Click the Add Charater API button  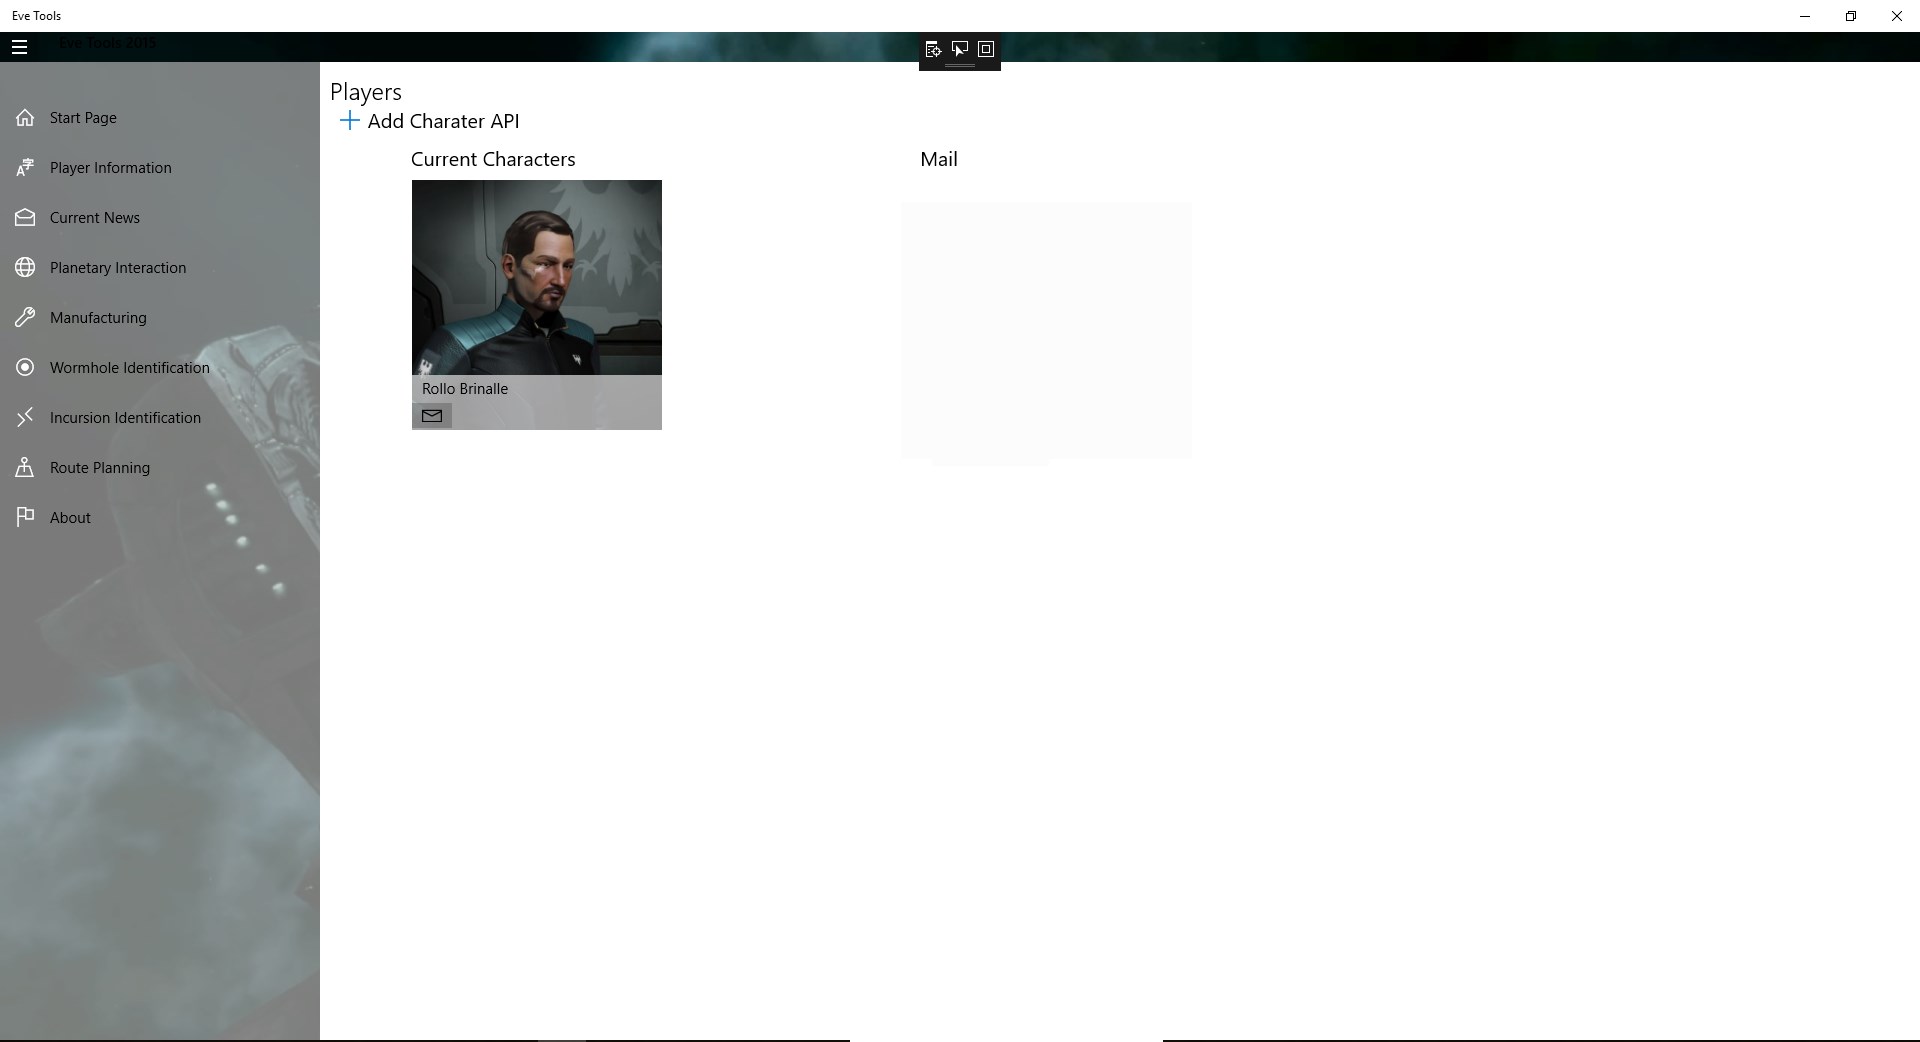(x=430, y=121)
